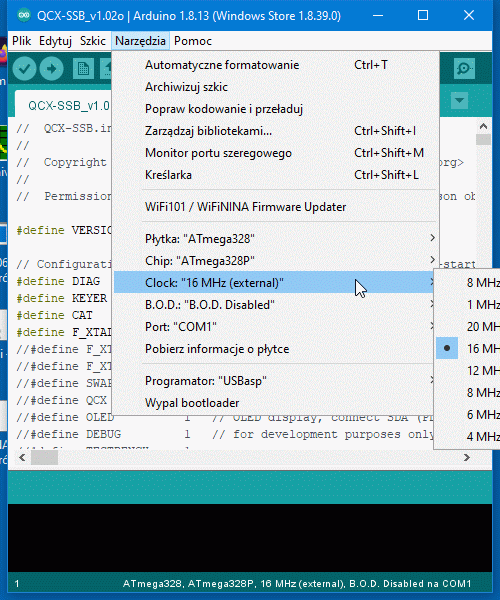Viewport: 500px width, 600px height.
Task: Click Pobierz informacje o płytce
Action: [x=276, y=349]
